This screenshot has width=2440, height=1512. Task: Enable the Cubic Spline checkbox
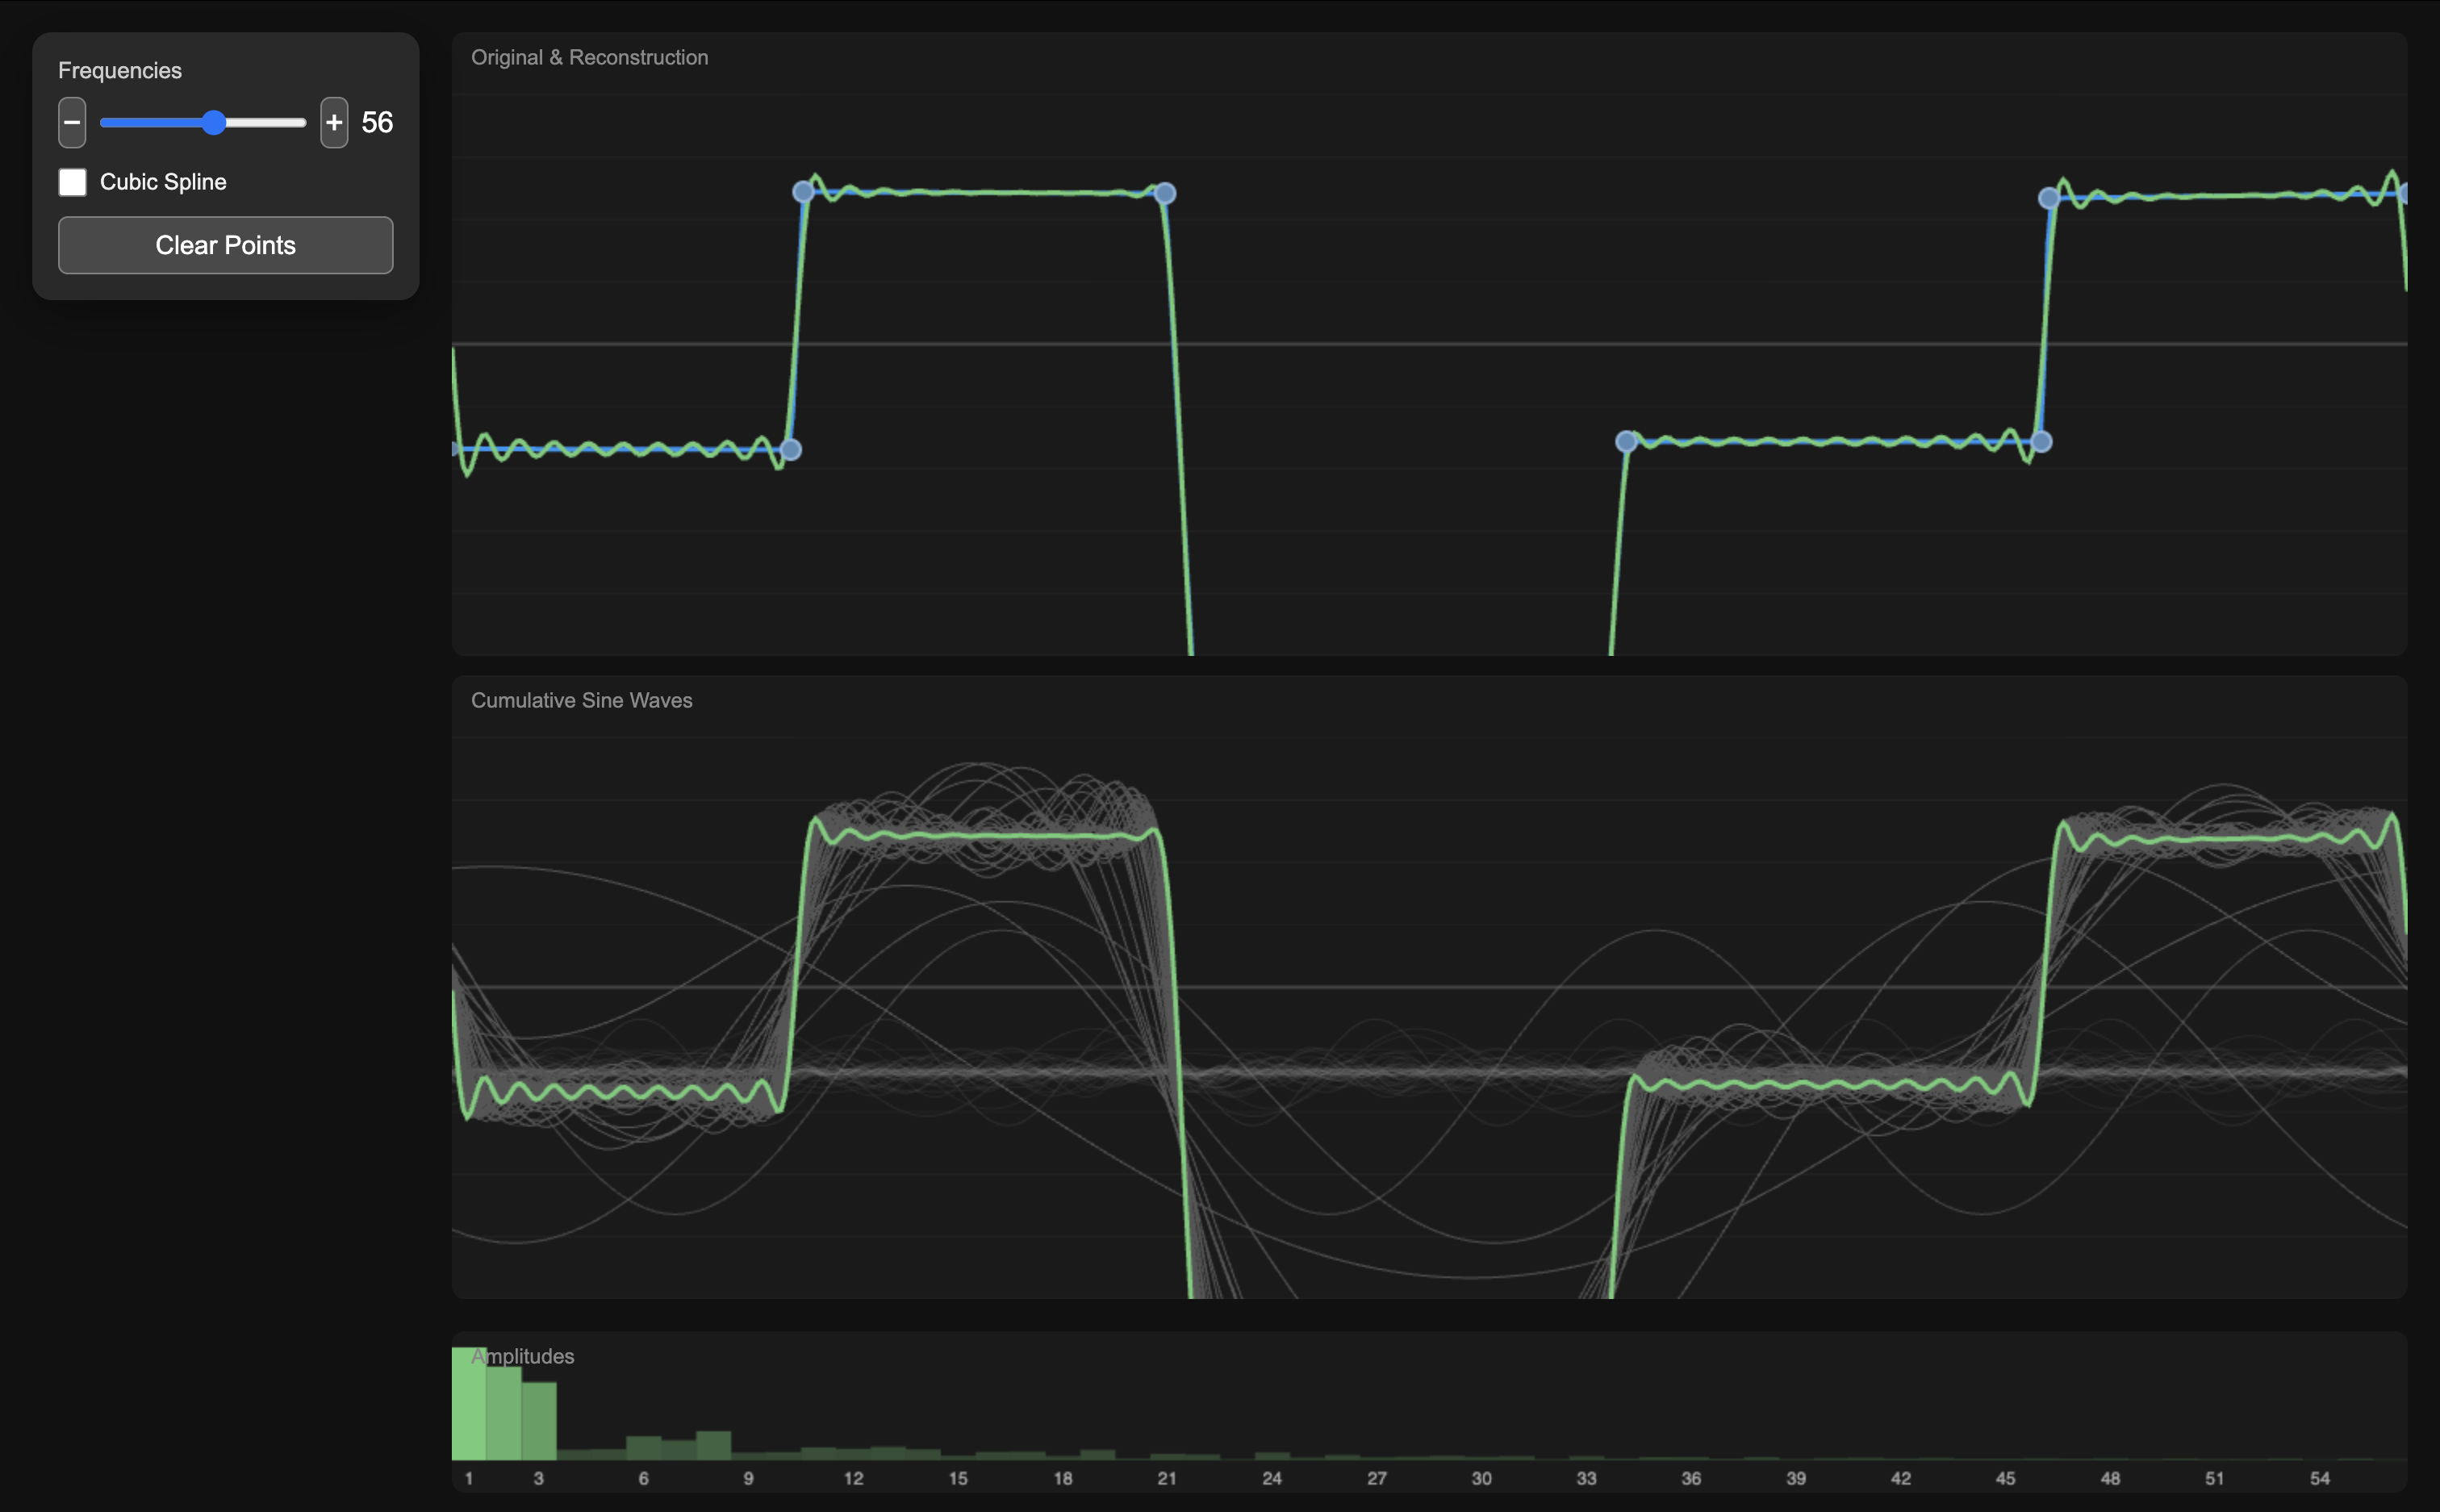coord(72,182)
